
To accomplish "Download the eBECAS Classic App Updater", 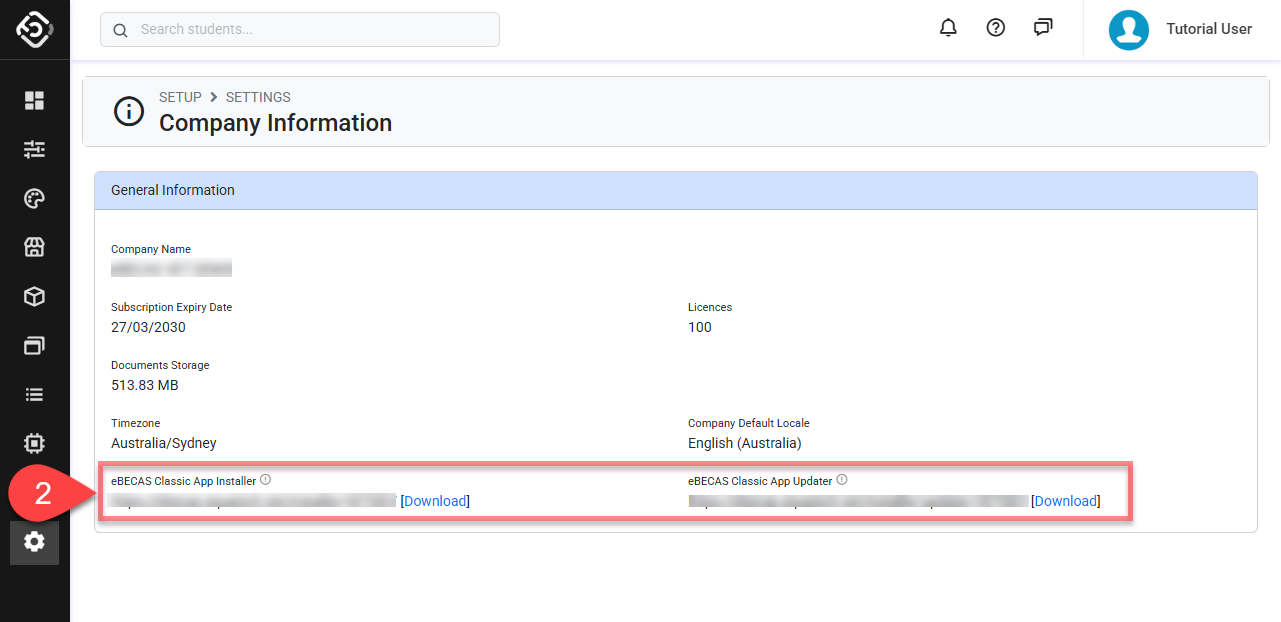I will (x=1066, y=501).
